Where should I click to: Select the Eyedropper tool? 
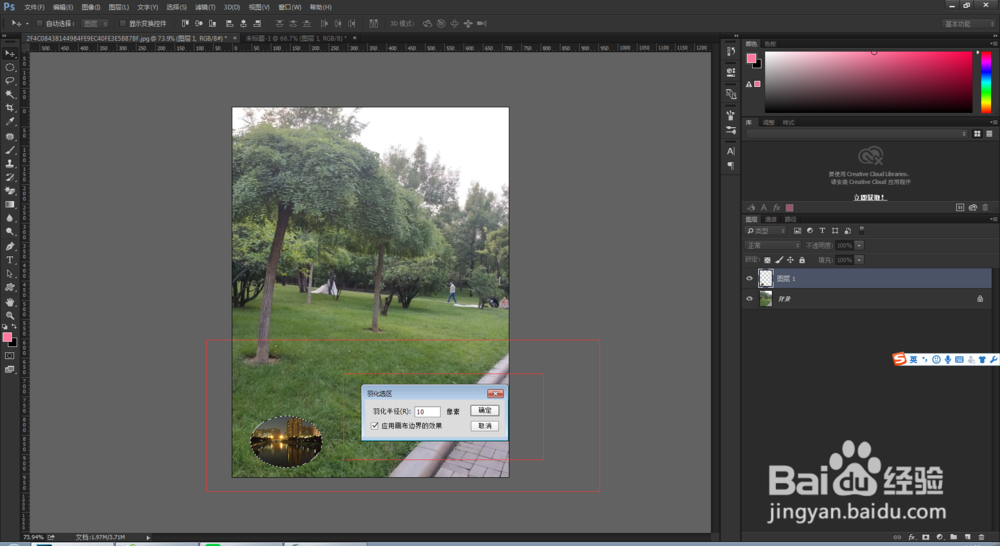(10, 121)
